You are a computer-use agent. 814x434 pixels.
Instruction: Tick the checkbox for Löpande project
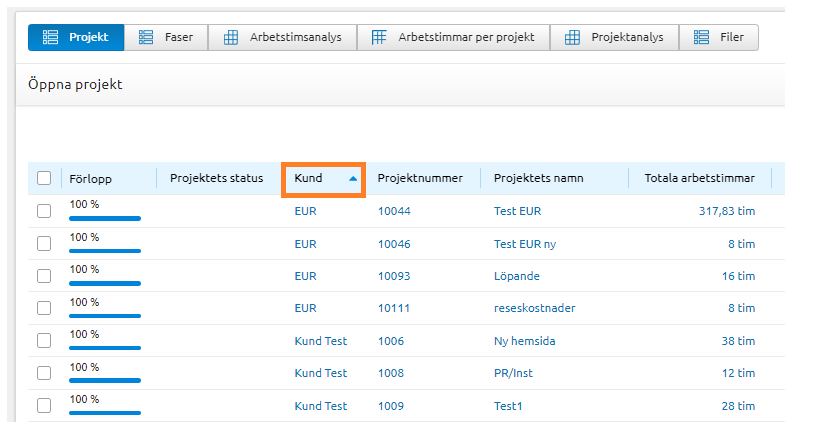[44, 276]
